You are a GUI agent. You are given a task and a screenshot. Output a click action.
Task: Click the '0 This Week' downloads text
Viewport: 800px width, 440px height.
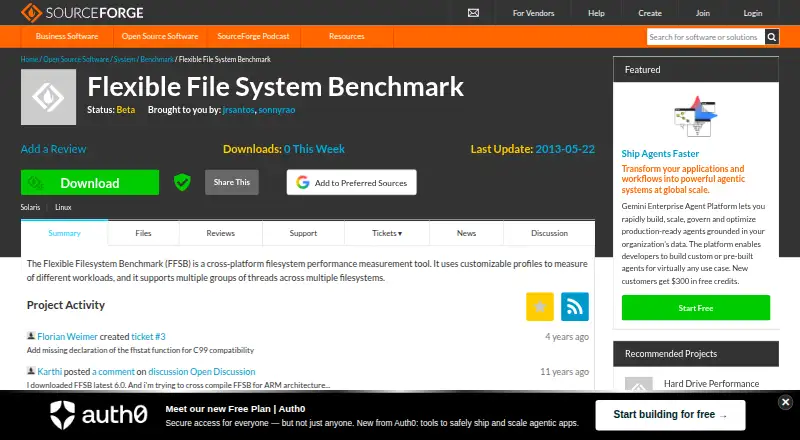click(x=314, y=149)
